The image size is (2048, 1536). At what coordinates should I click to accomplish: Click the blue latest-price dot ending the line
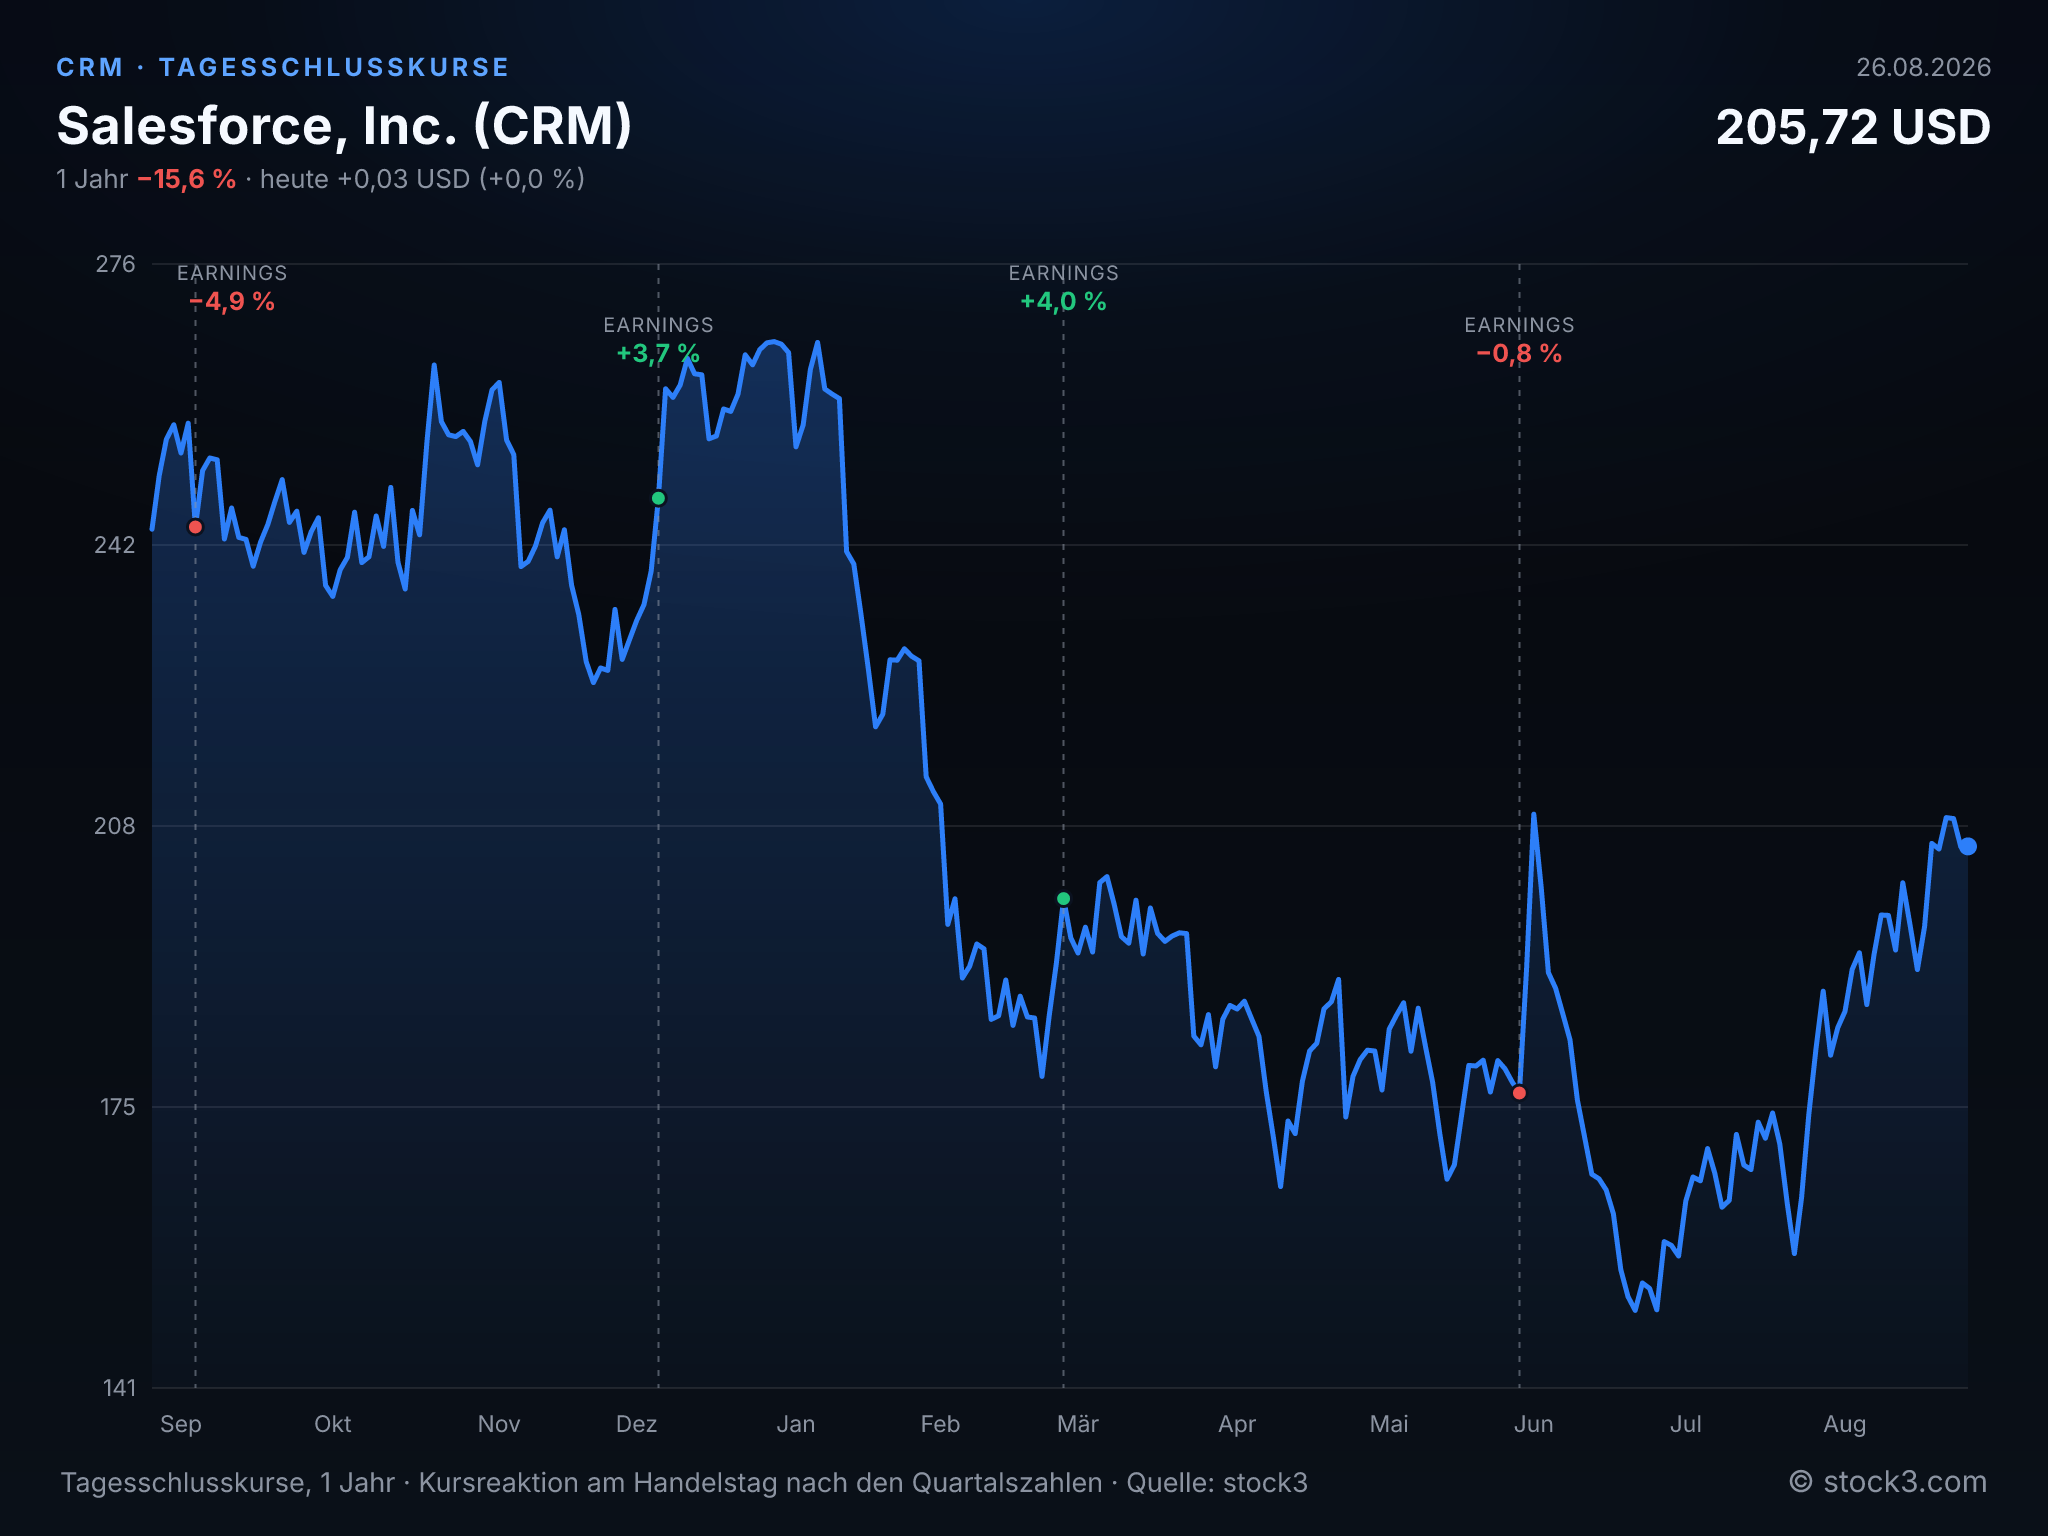(1967, 846)
